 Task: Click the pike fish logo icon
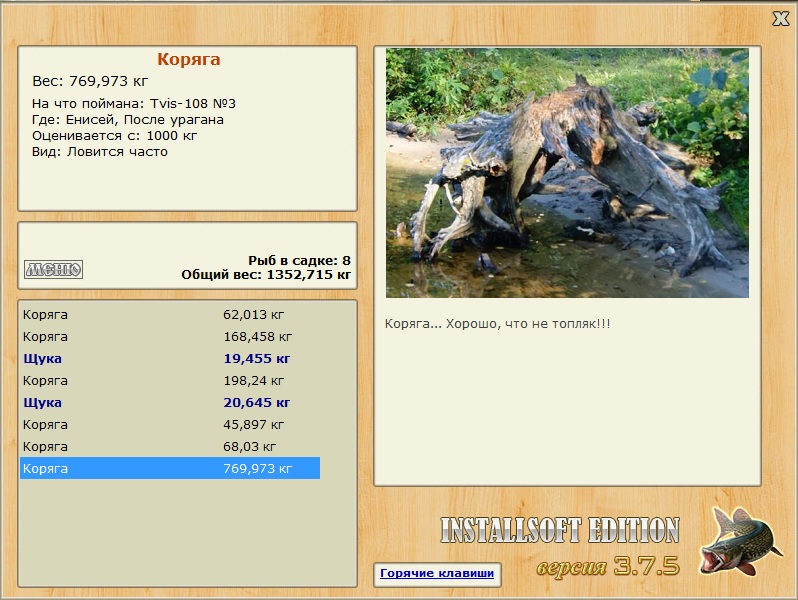740,541
